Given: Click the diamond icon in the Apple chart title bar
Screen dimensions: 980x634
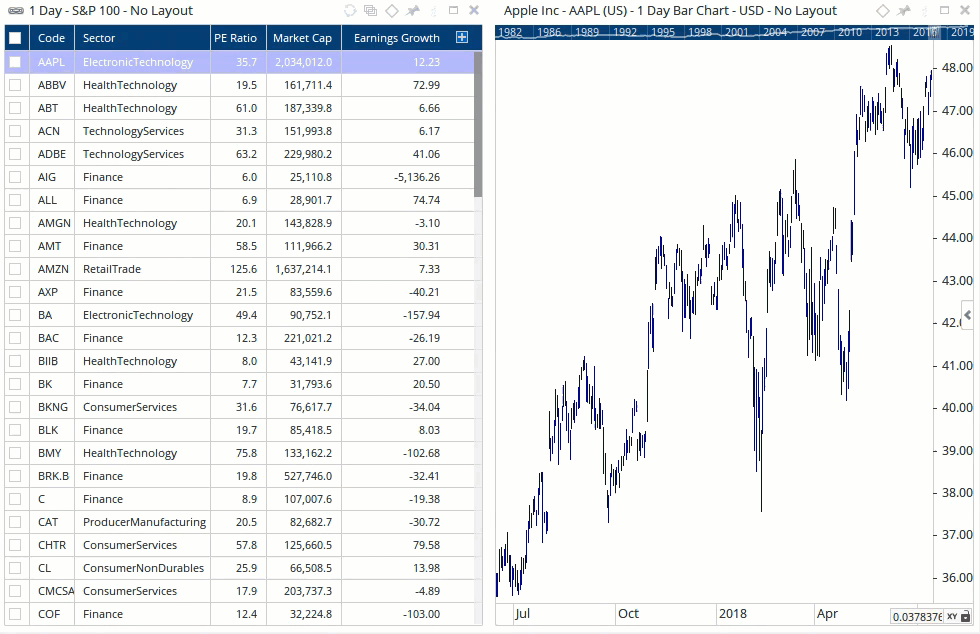Looking at the screenshot, I should tap(882, 11).
